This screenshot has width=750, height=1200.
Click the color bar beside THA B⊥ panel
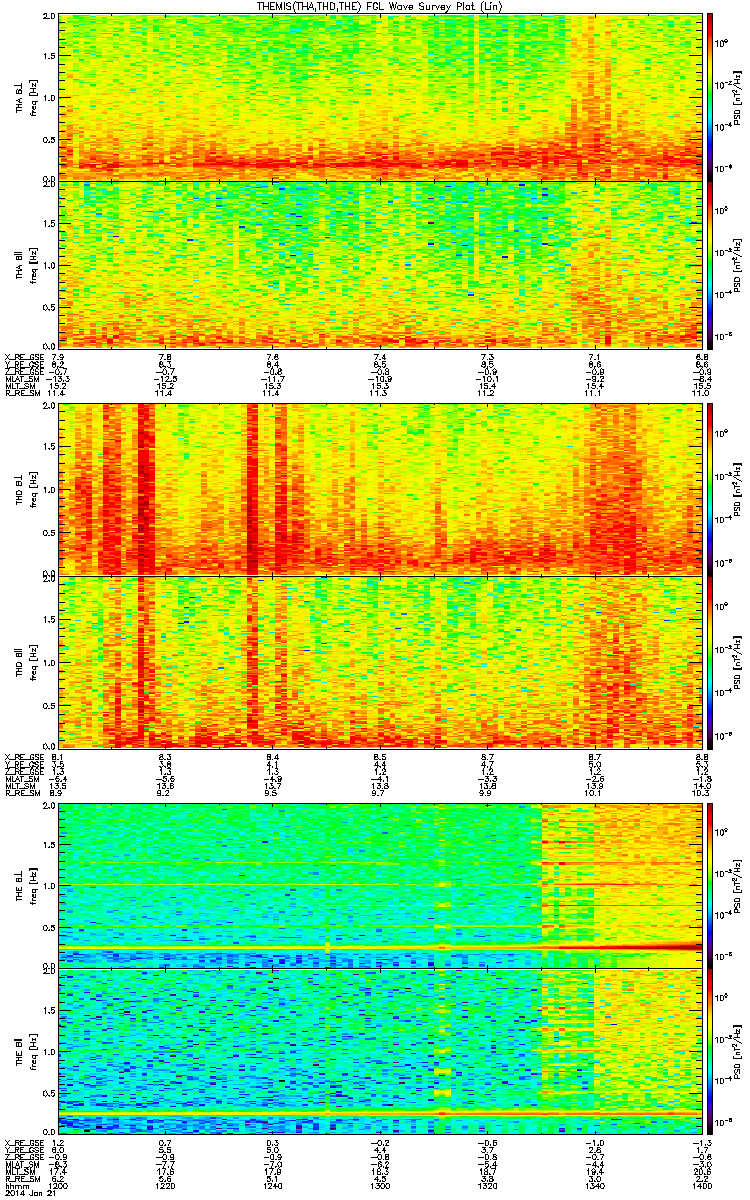[x=711, y=97]
